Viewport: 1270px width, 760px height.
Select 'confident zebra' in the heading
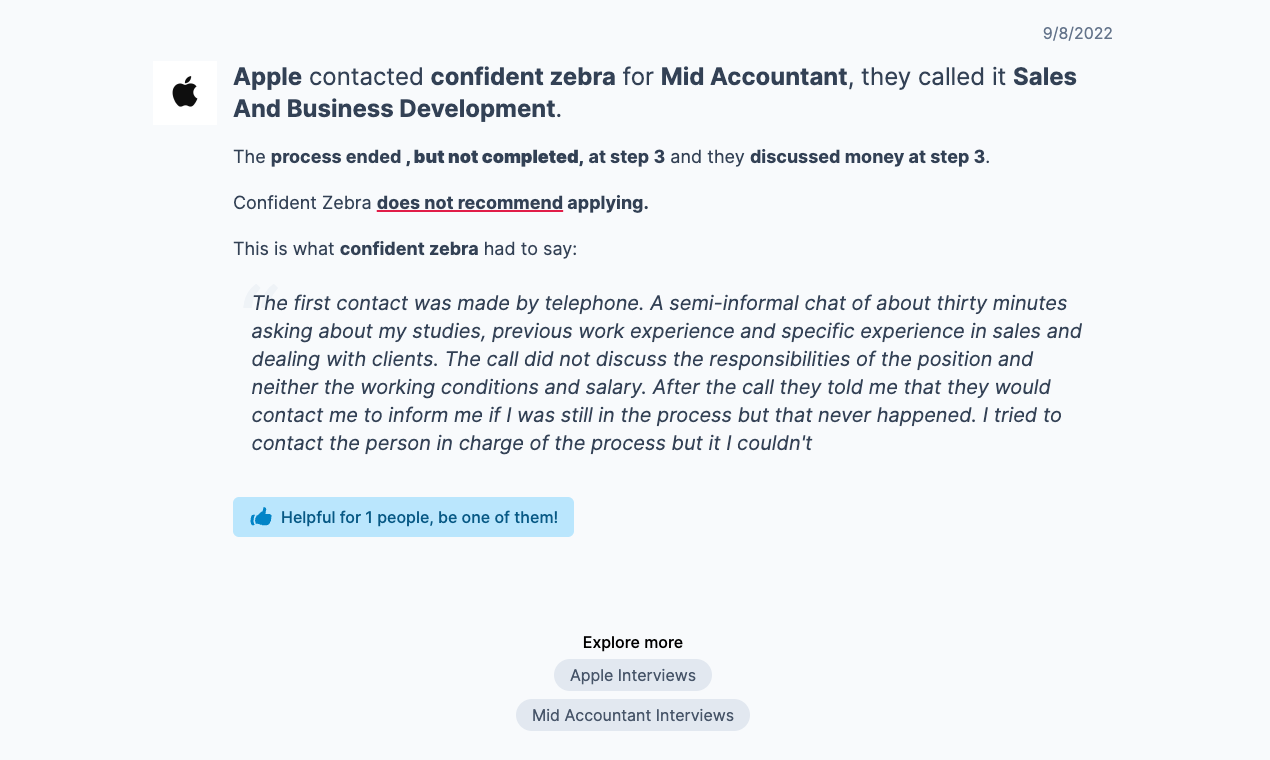pyautogui.click(x=523, y=77)
